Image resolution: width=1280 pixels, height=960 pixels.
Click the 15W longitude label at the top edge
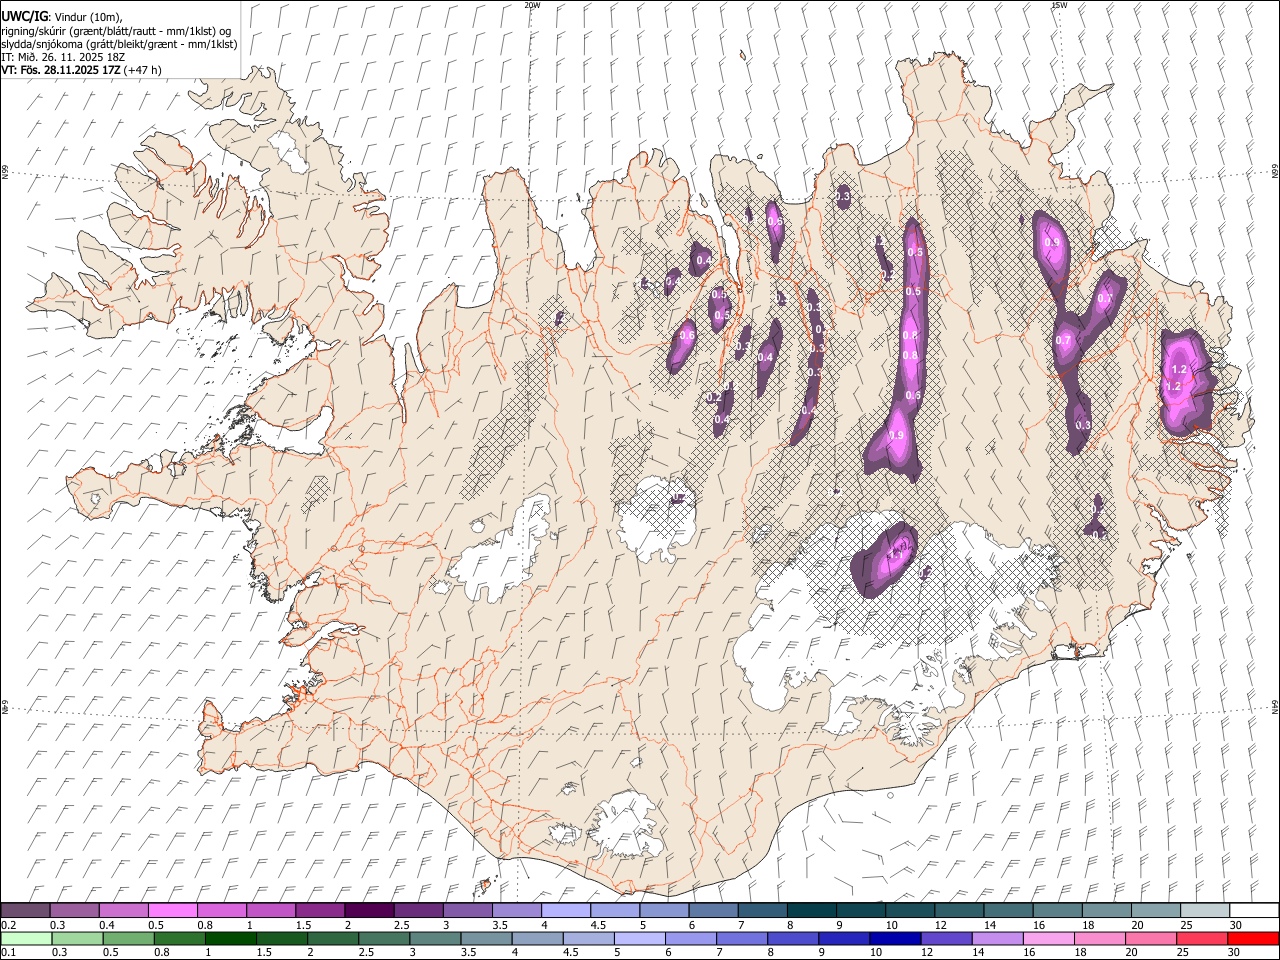tap(1058, 5)
